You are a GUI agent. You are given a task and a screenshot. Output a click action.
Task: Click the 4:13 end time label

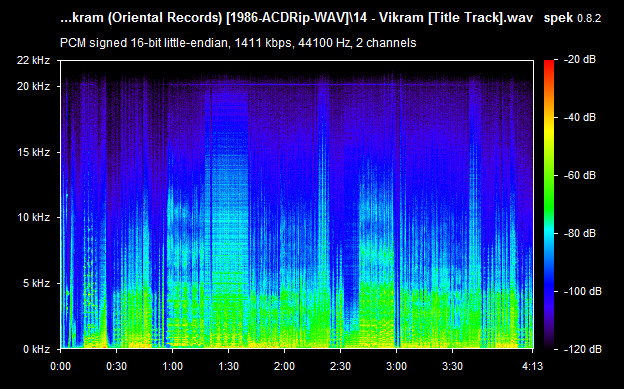click(x=532, y=366)
